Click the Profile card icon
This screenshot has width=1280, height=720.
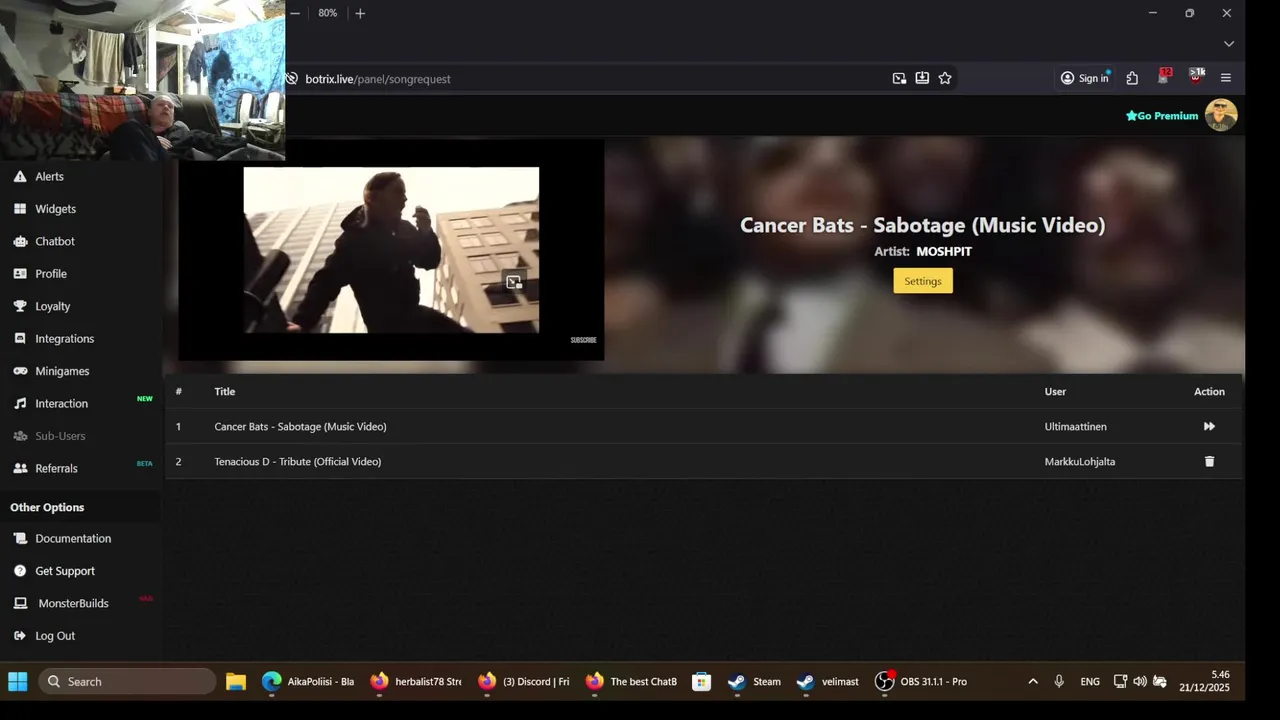[20, 274]
